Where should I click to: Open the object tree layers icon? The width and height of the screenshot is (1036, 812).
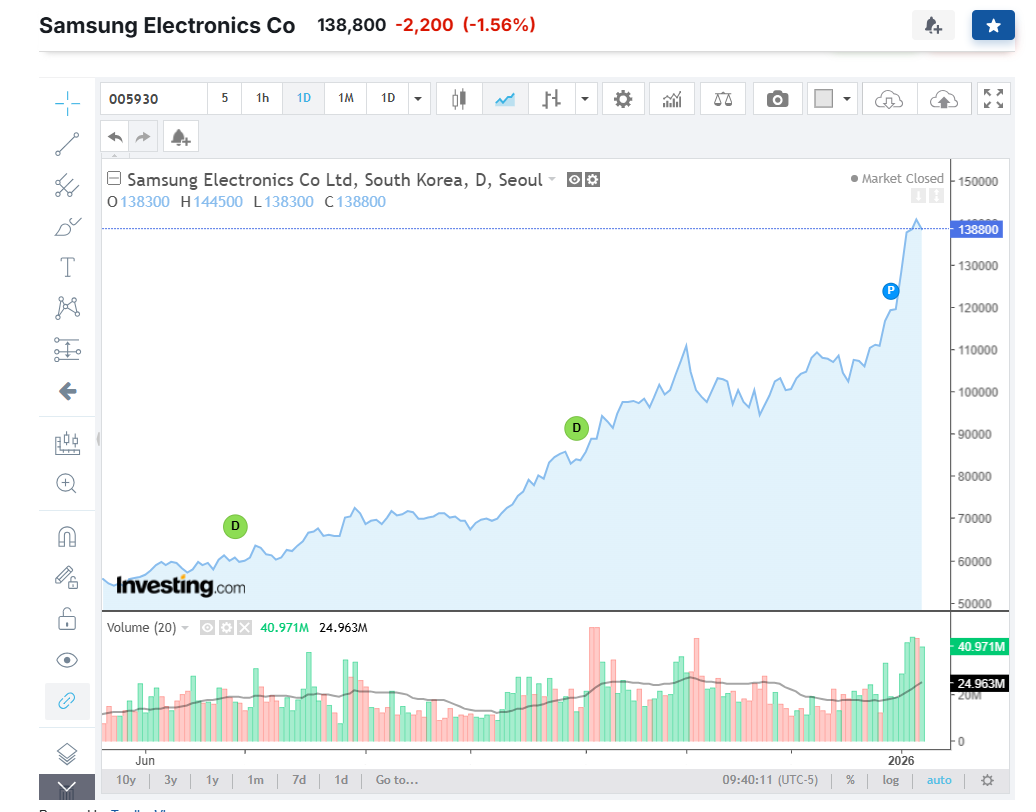(x=67, y=753)
